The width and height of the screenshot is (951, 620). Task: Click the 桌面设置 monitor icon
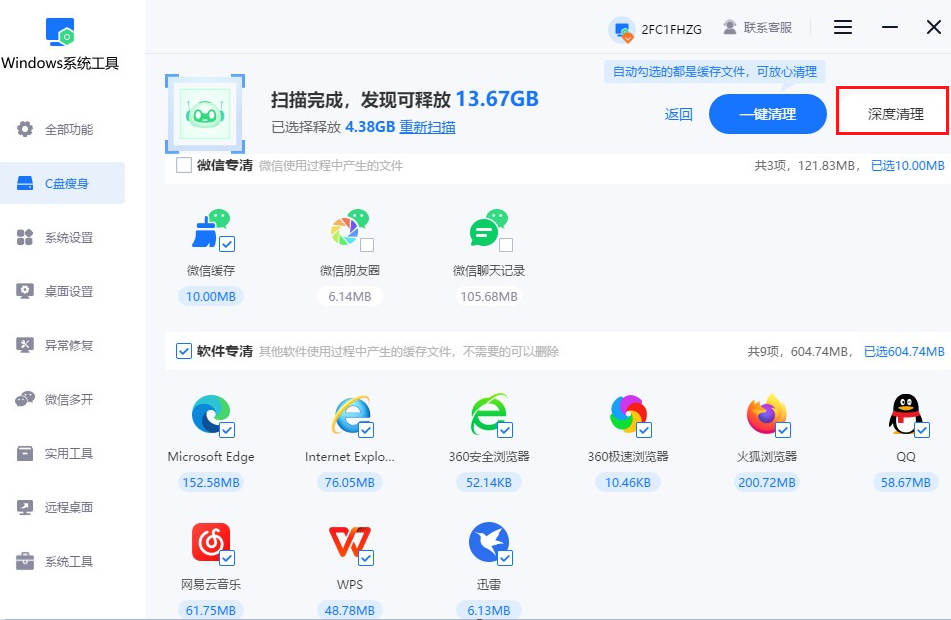point(25,291)
